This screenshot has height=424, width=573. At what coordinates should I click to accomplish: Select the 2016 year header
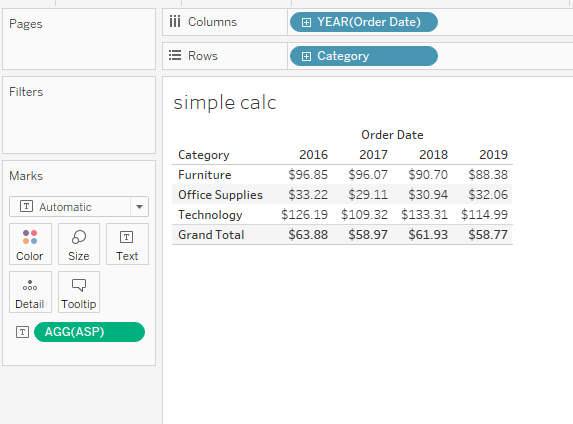[313, 155]
